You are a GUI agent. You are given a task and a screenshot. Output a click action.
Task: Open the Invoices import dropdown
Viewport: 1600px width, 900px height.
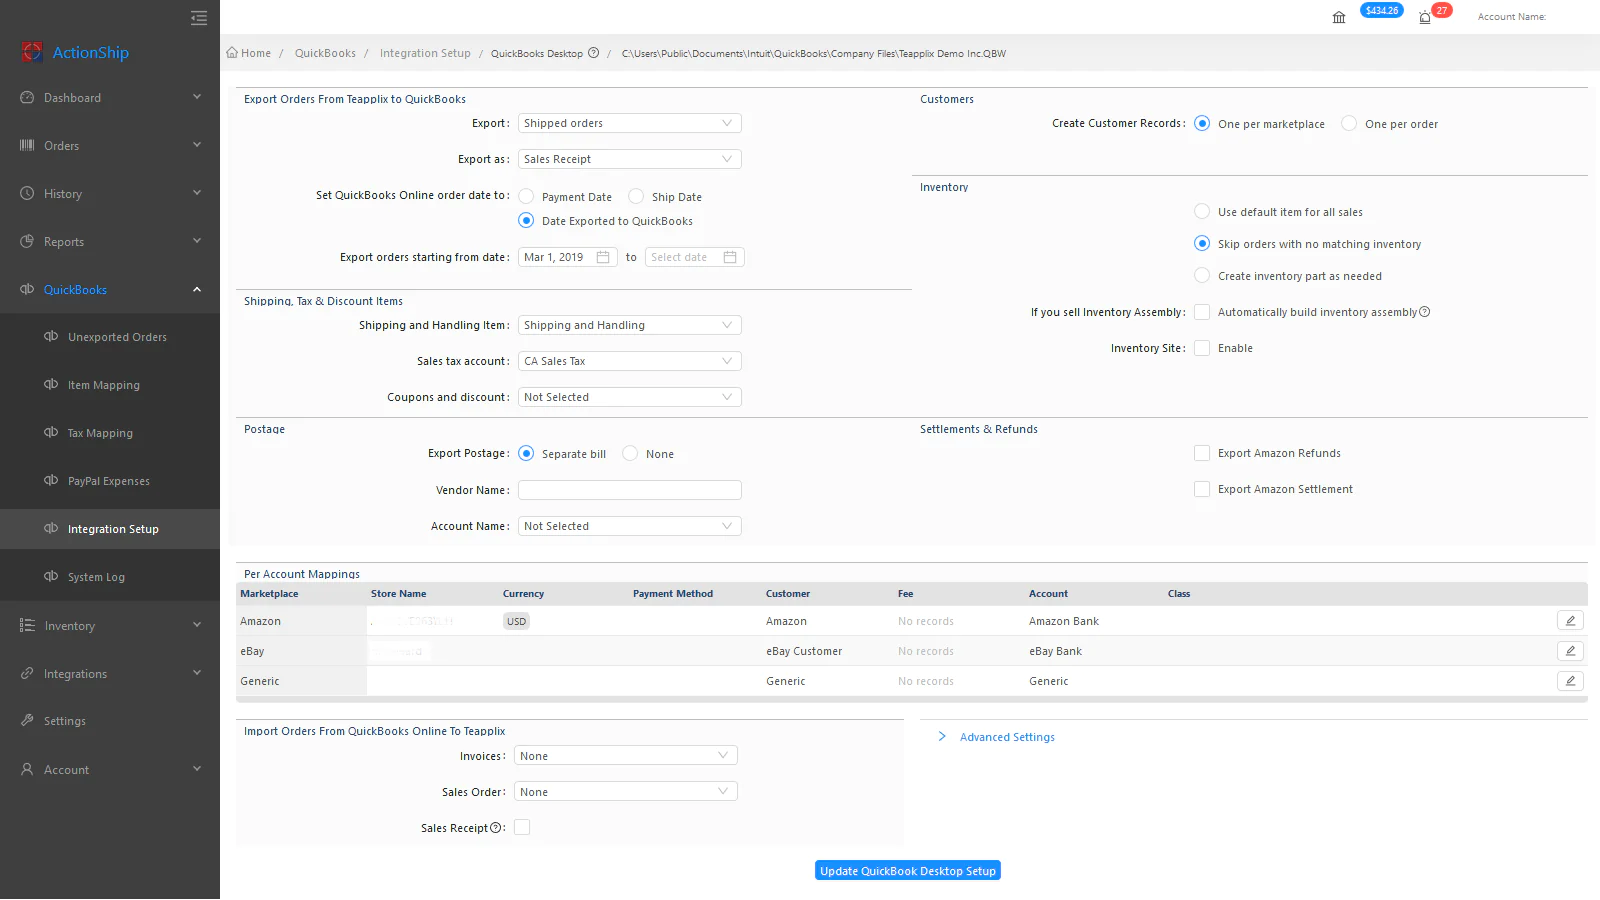coord(626,756)
